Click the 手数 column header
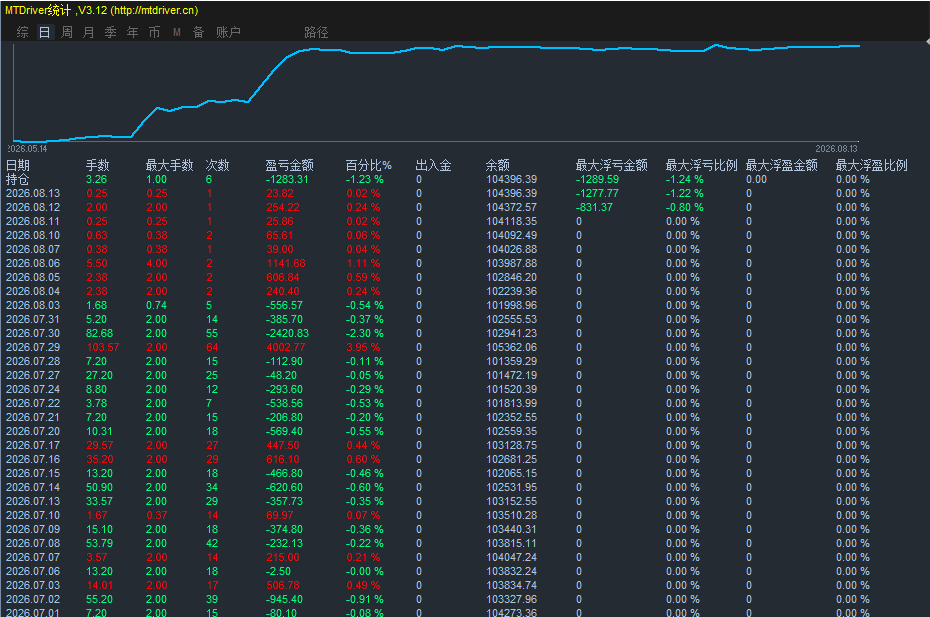The height and width of the screenshot is (617, 930). [x=98, y=165]
